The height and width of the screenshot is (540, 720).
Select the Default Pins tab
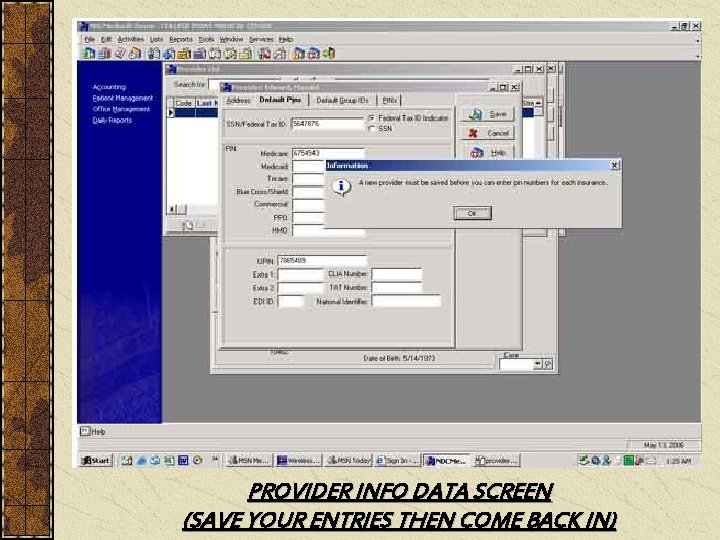(x=280, y=100)
